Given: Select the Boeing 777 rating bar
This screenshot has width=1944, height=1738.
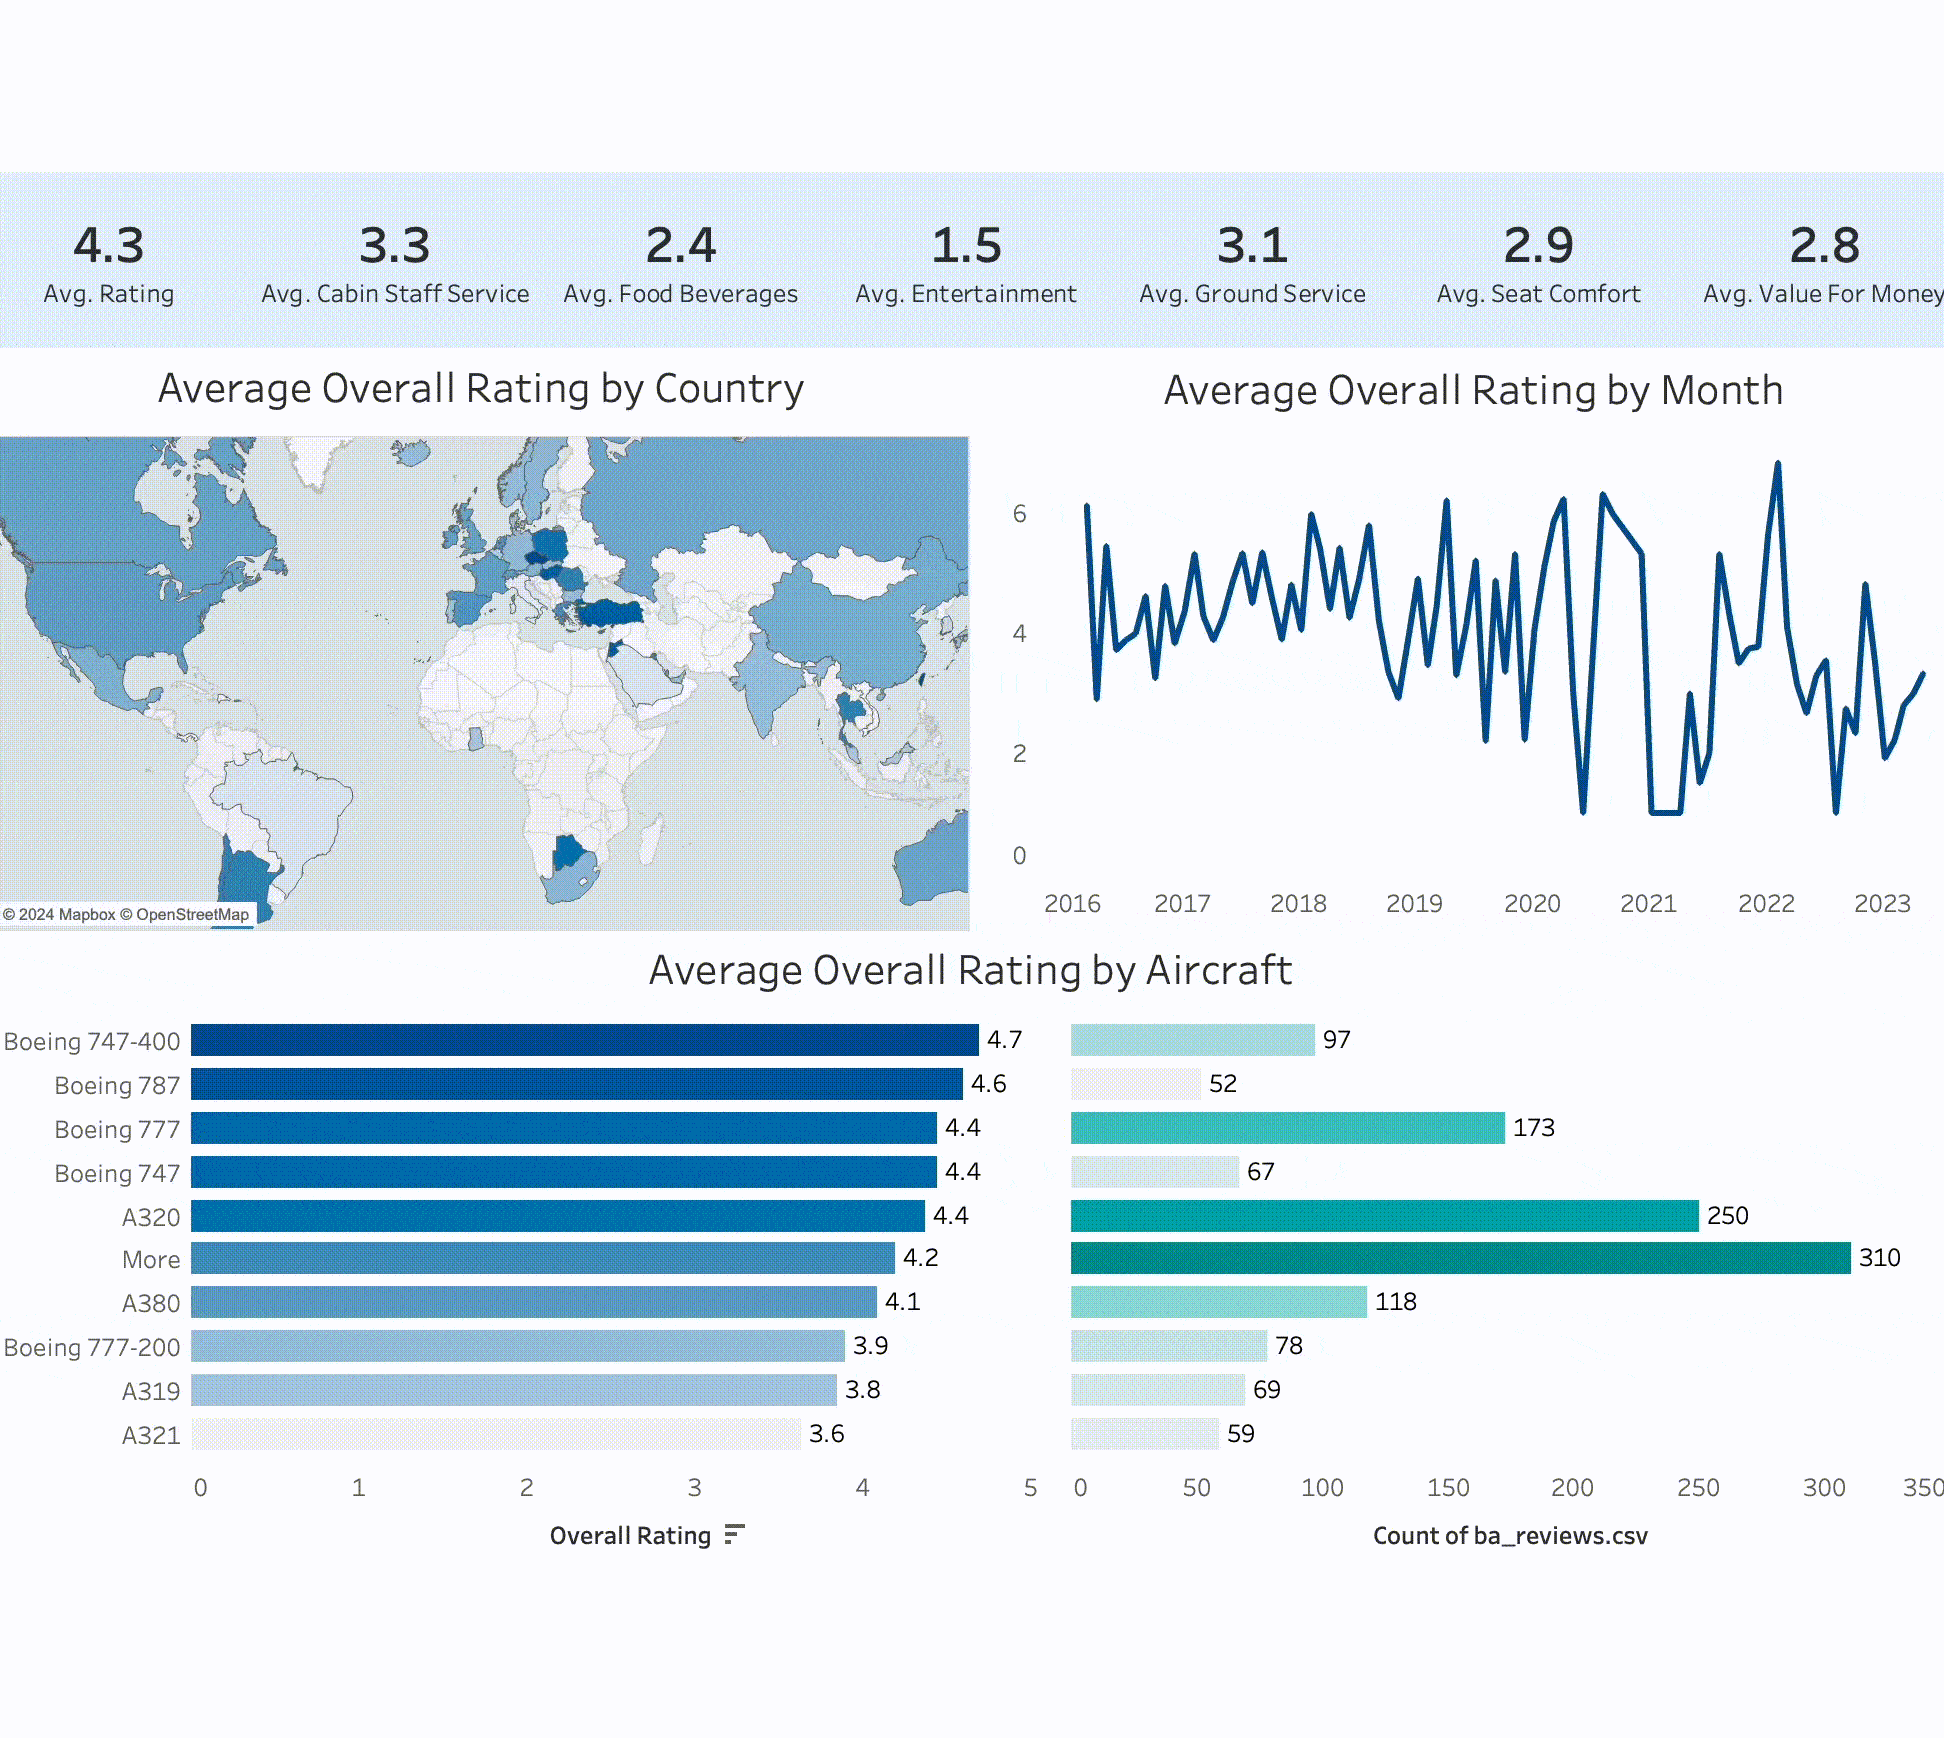Looking at the screenshot, I should tap(564, 1128).
